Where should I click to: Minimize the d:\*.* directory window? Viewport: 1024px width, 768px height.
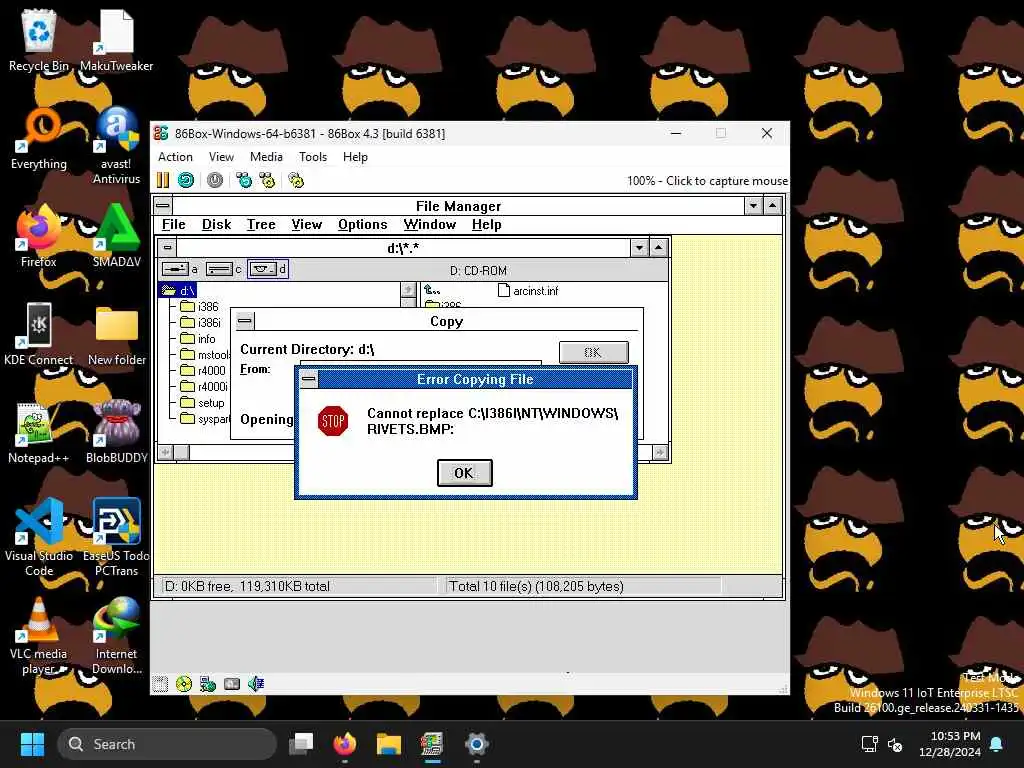pos(639,248)
